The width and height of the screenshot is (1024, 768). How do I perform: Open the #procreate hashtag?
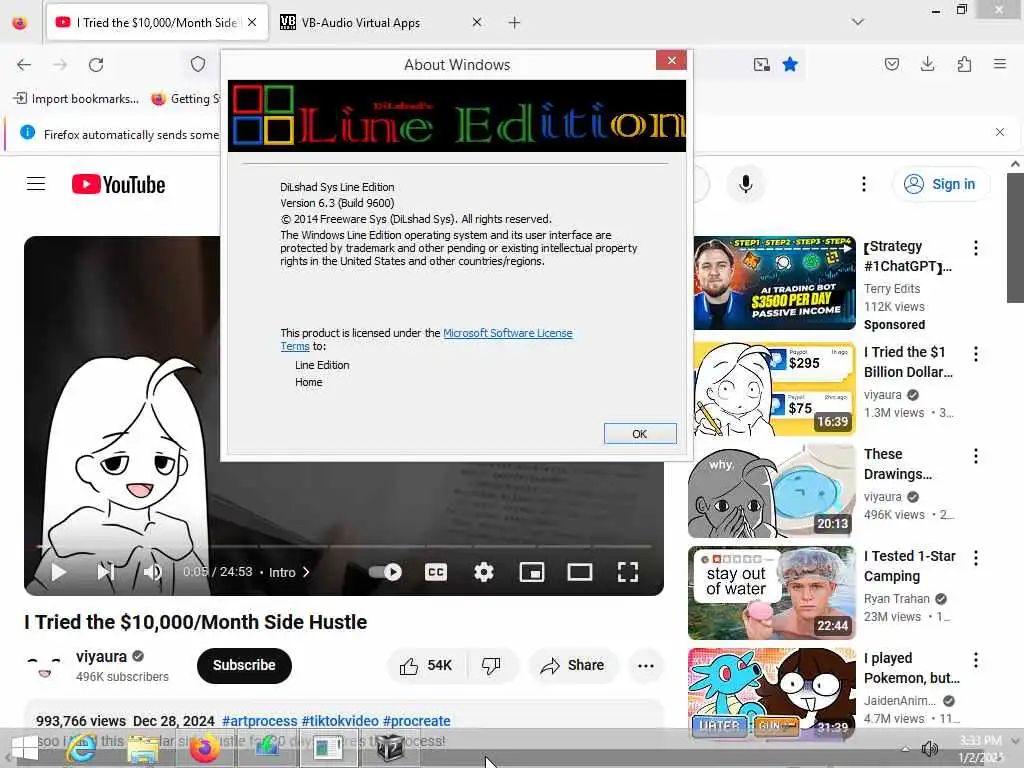[x=417, y=721]
